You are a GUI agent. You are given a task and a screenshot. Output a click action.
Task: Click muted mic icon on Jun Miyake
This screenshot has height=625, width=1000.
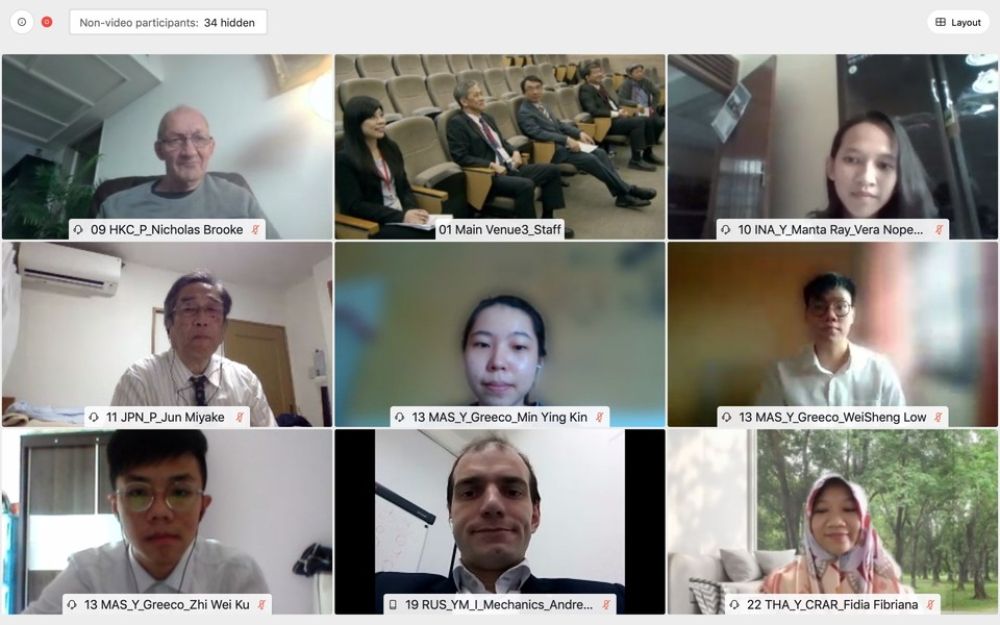coord(239,417)
